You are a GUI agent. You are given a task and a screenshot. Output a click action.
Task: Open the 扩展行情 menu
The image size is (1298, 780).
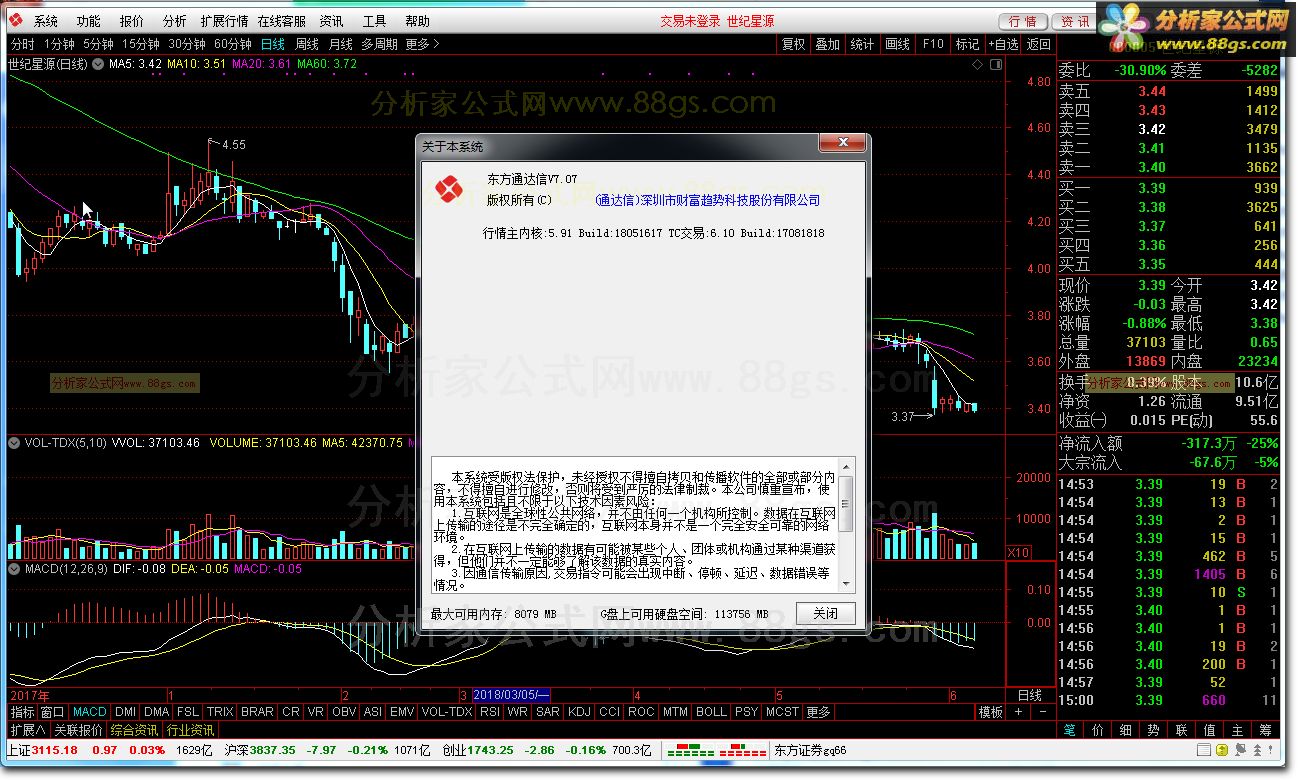tap(224, 21)
